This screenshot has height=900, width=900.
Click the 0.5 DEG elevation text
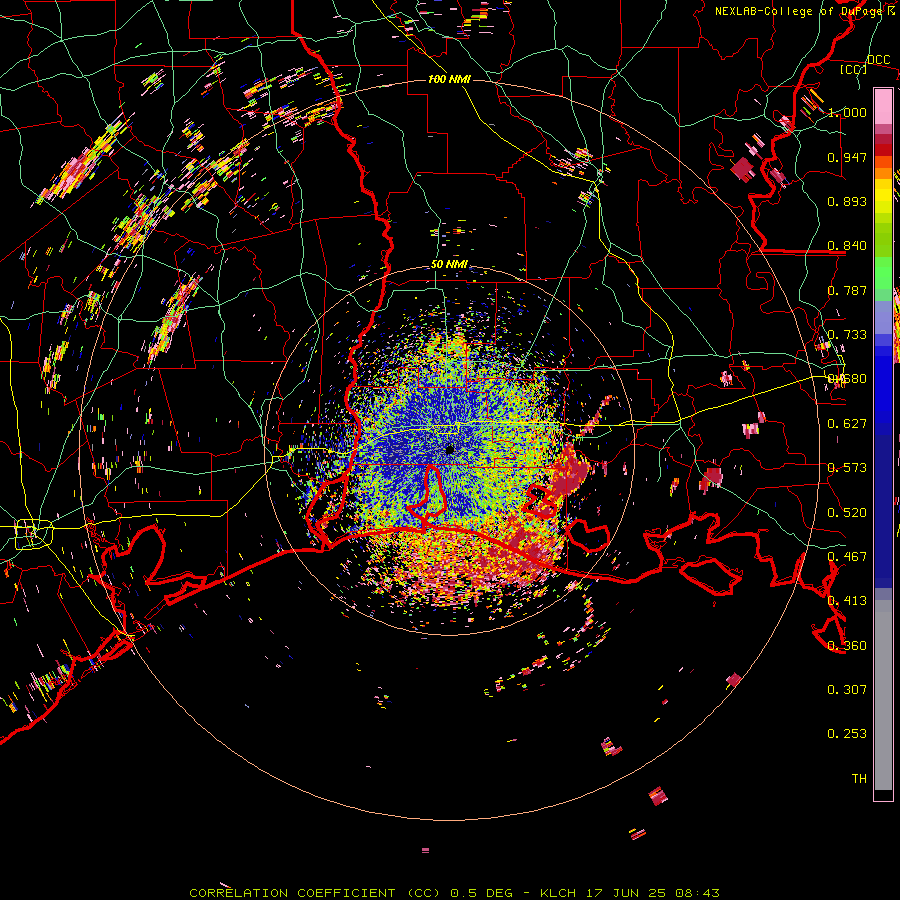point(481,893)
